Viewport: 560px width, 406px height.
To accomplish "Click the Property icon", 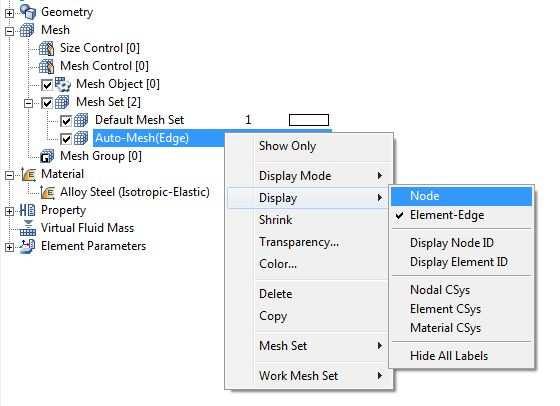I will [x=28, y=210].
